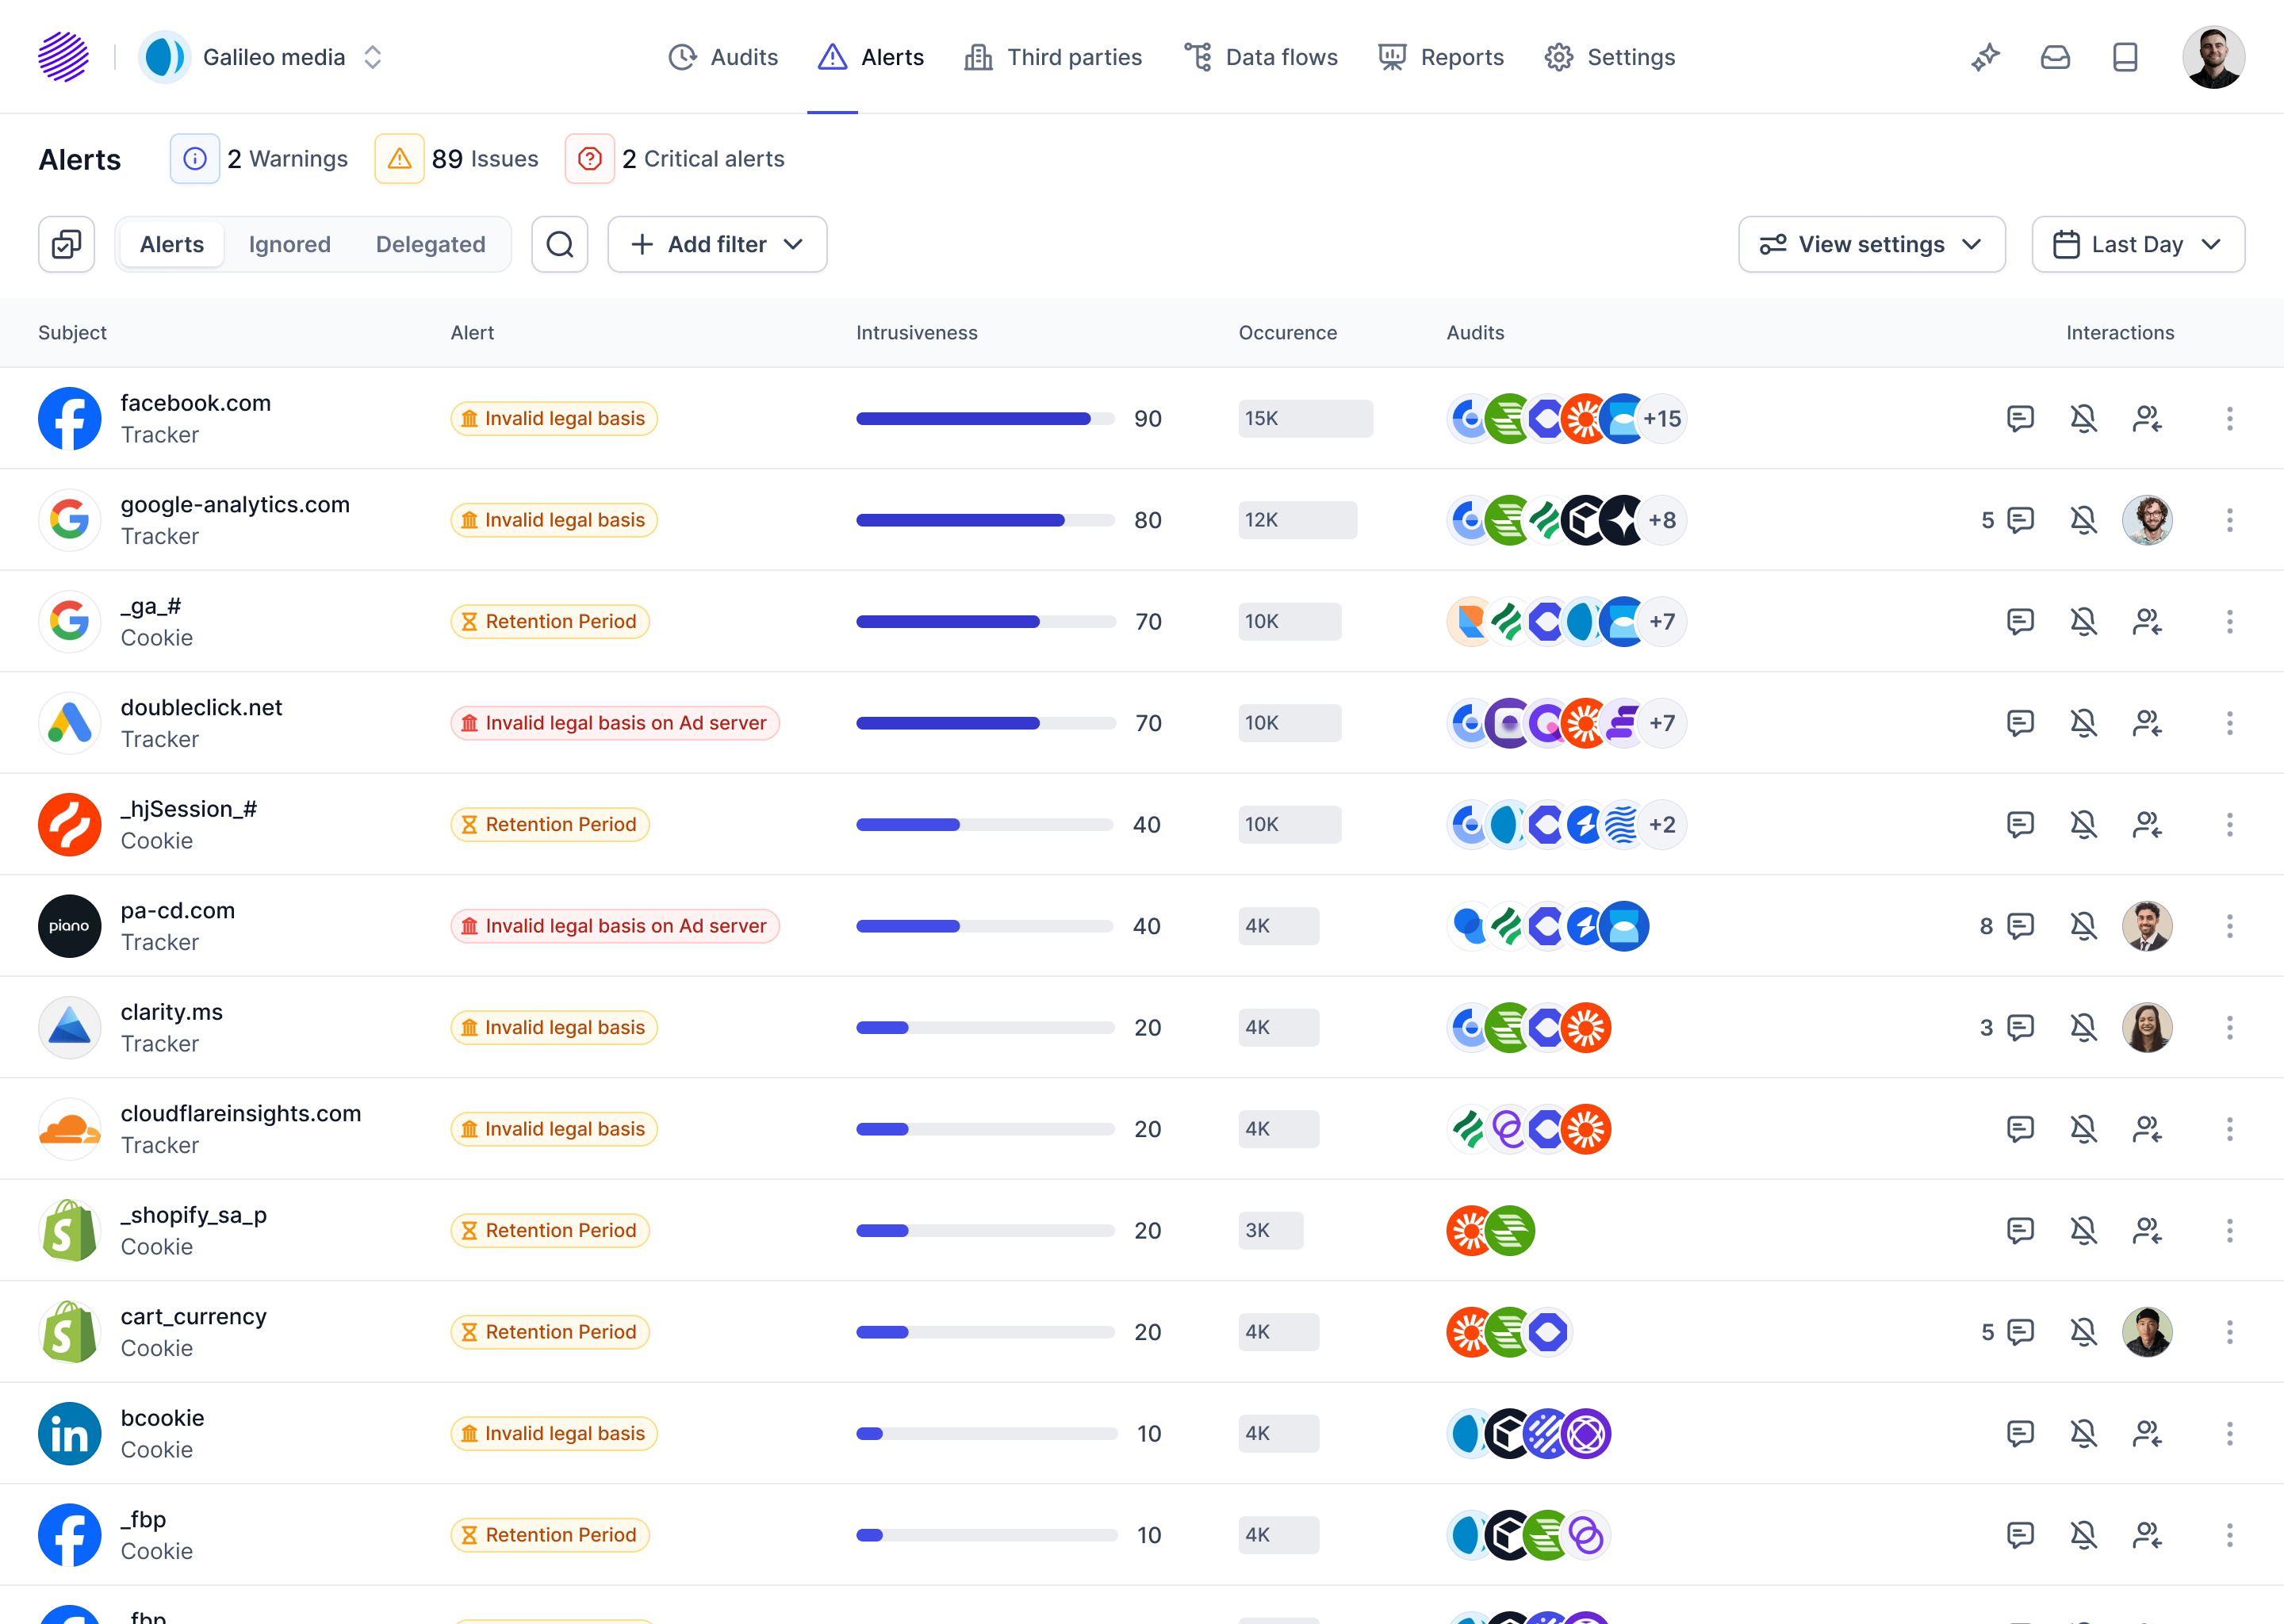The width and height of the screenshot is (2284, 1624).
Task: Click the +15 audits badge on facebook.com row
Action: pos(1662,418)
